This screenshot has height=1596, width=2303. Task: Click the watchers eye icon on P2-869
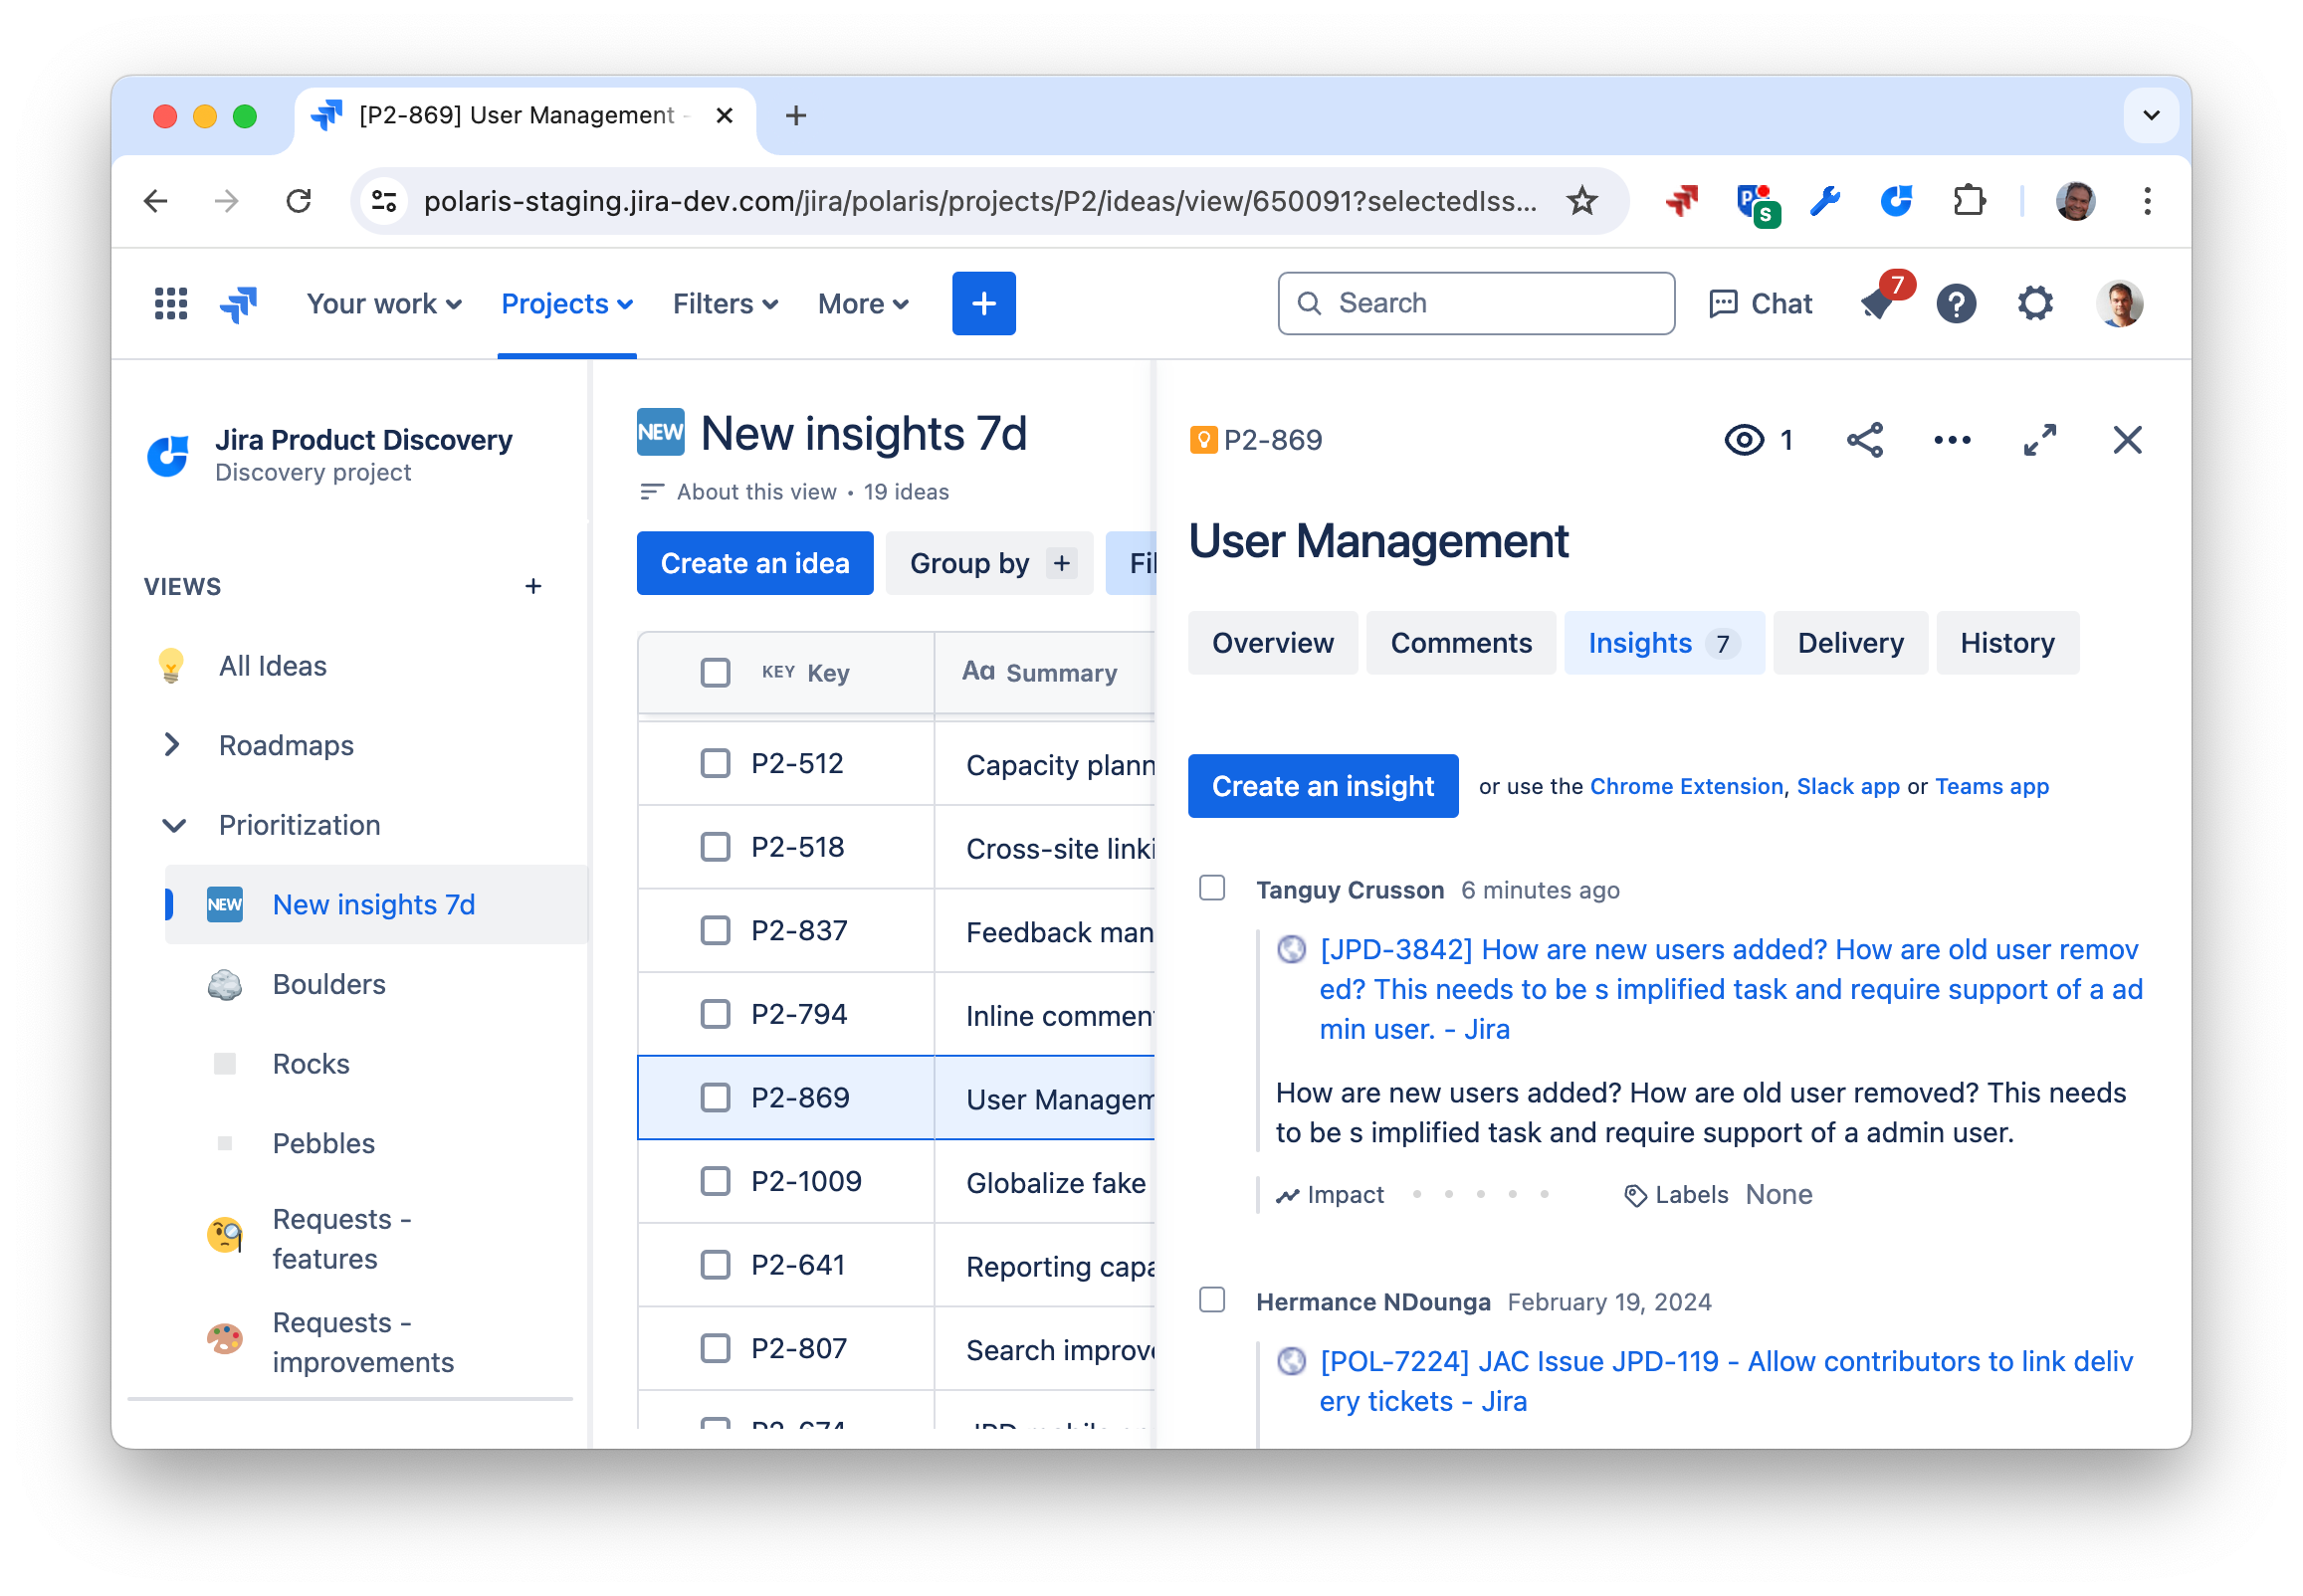point(1744,440)
